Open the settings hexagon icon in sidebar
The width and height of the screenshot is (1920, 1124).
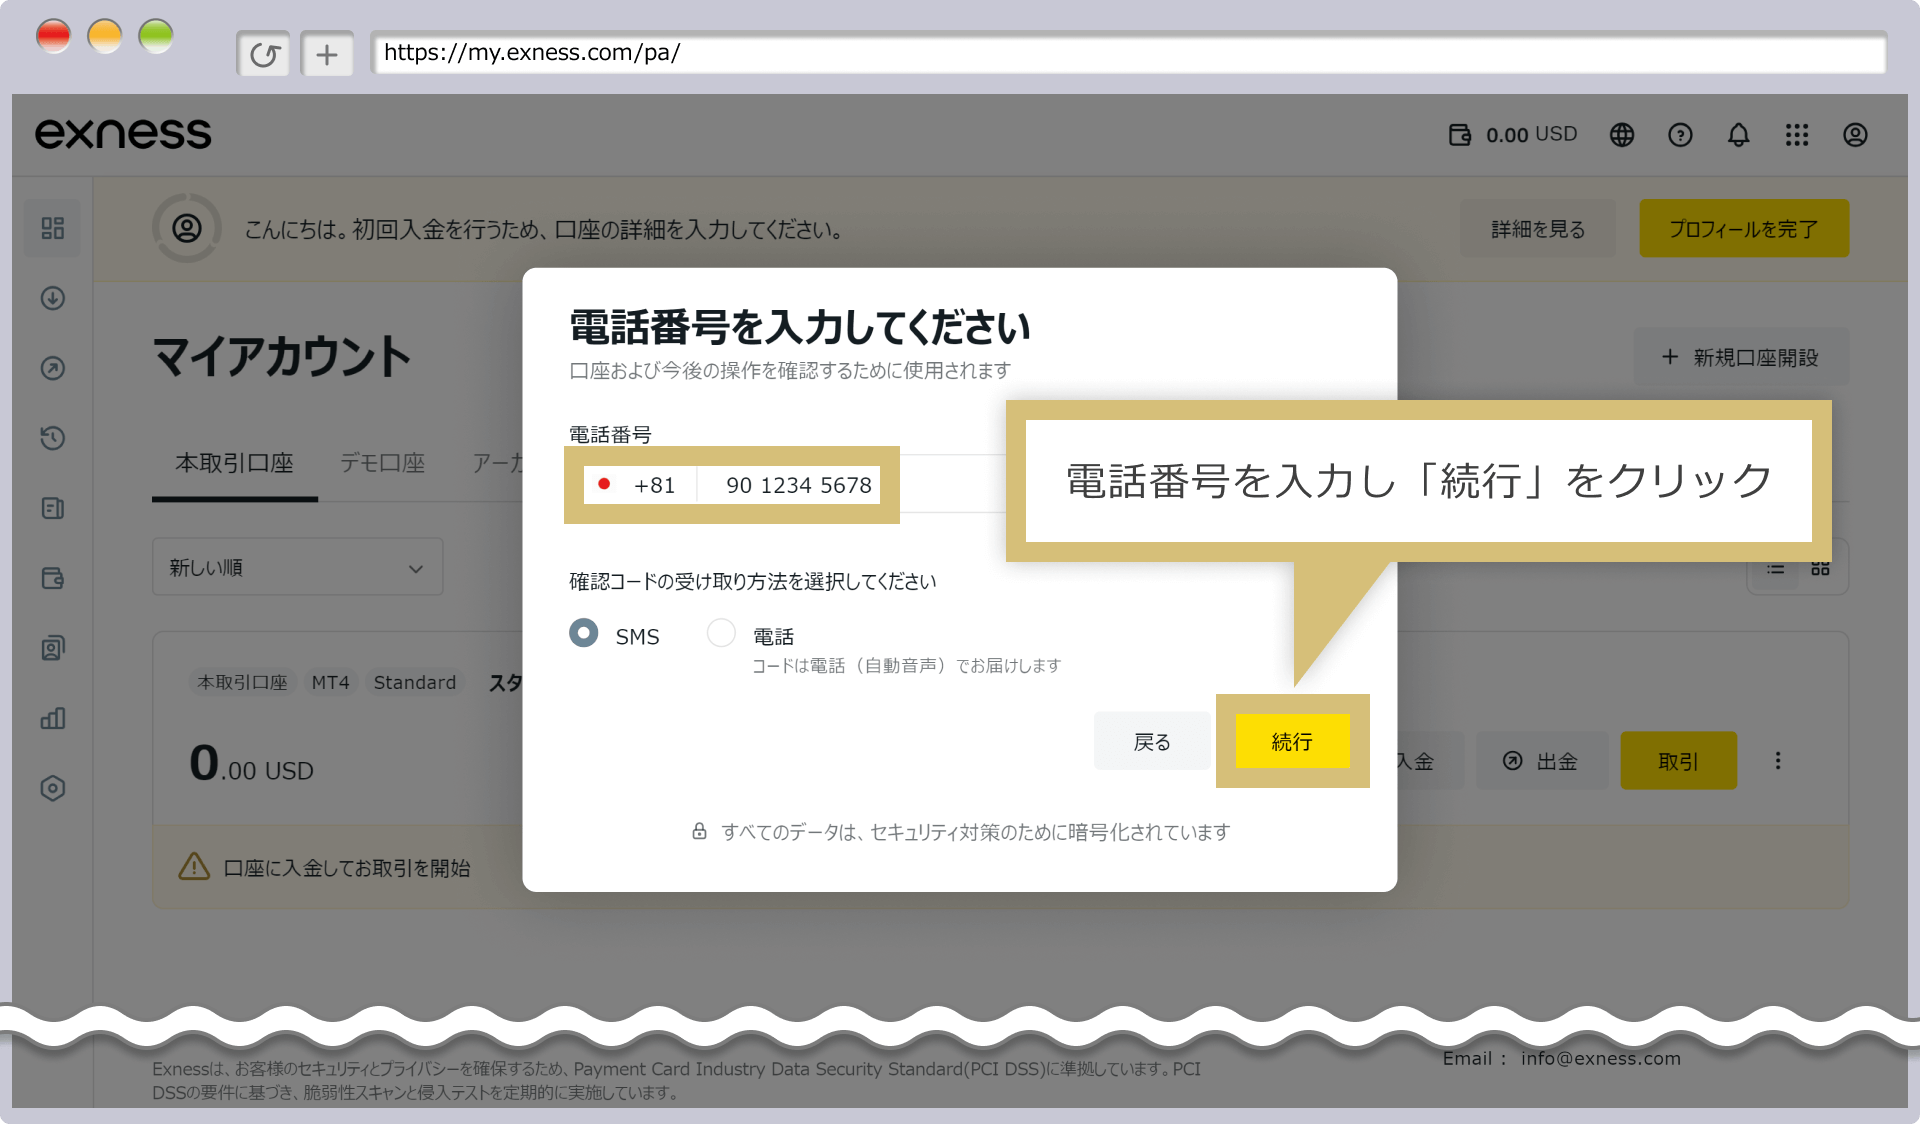53,788
